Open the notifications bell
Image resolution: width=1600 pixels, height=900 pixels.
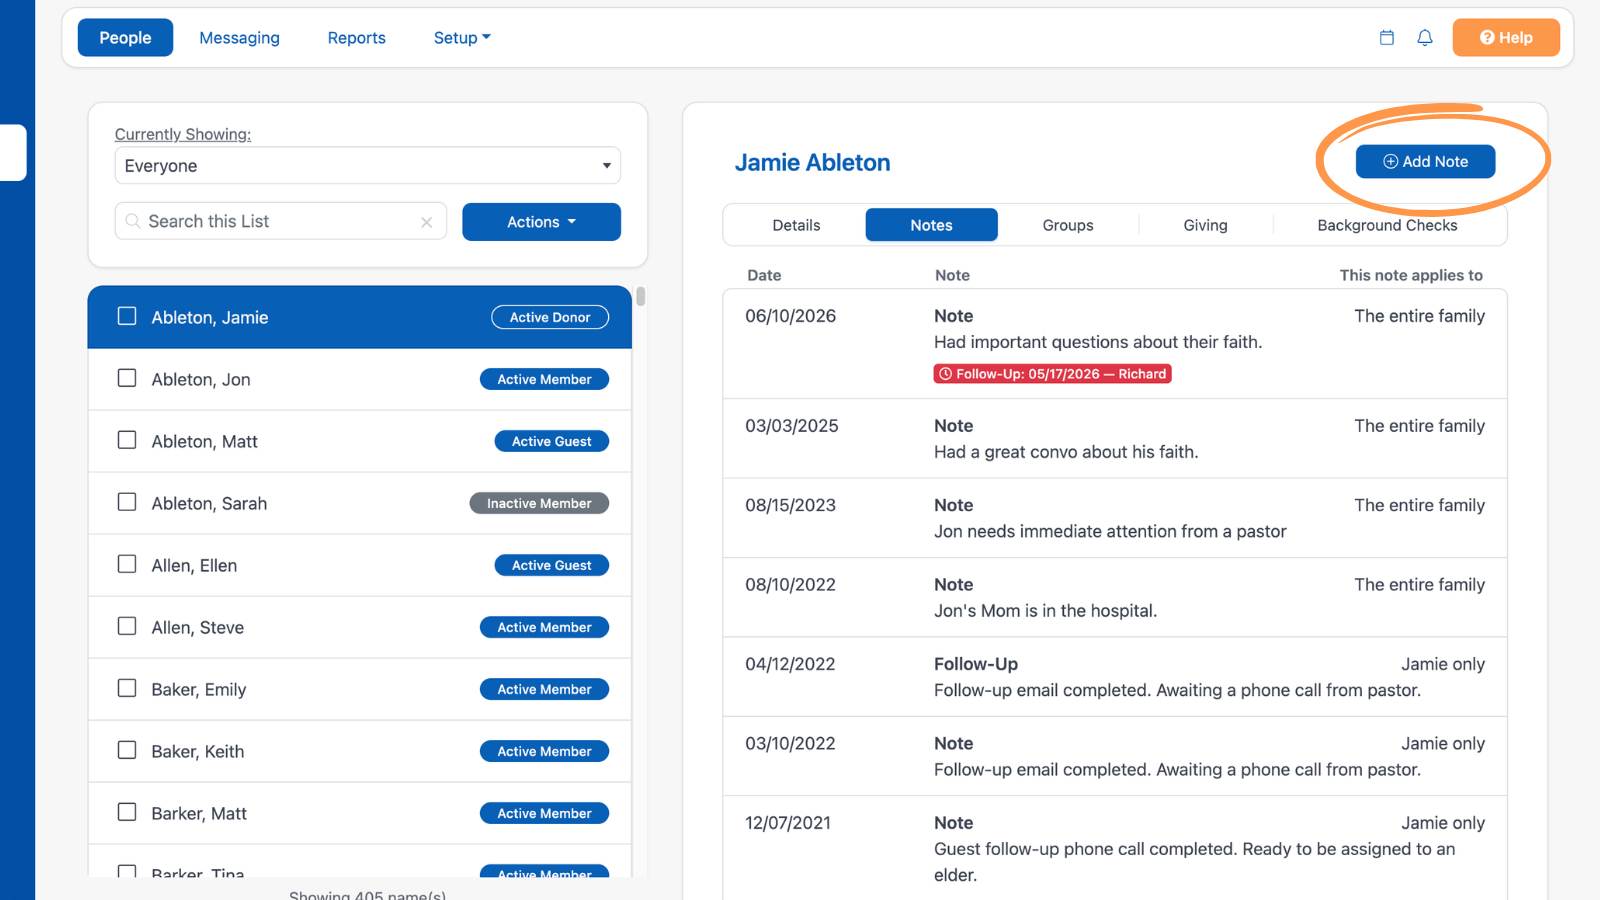tap(1425, 38)
